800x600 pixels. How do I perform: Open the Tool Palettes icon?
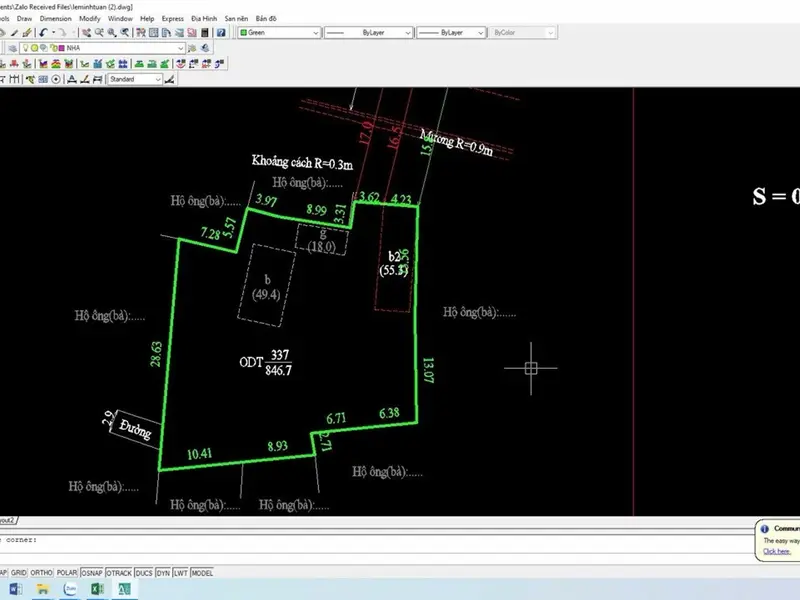point(166,32)
